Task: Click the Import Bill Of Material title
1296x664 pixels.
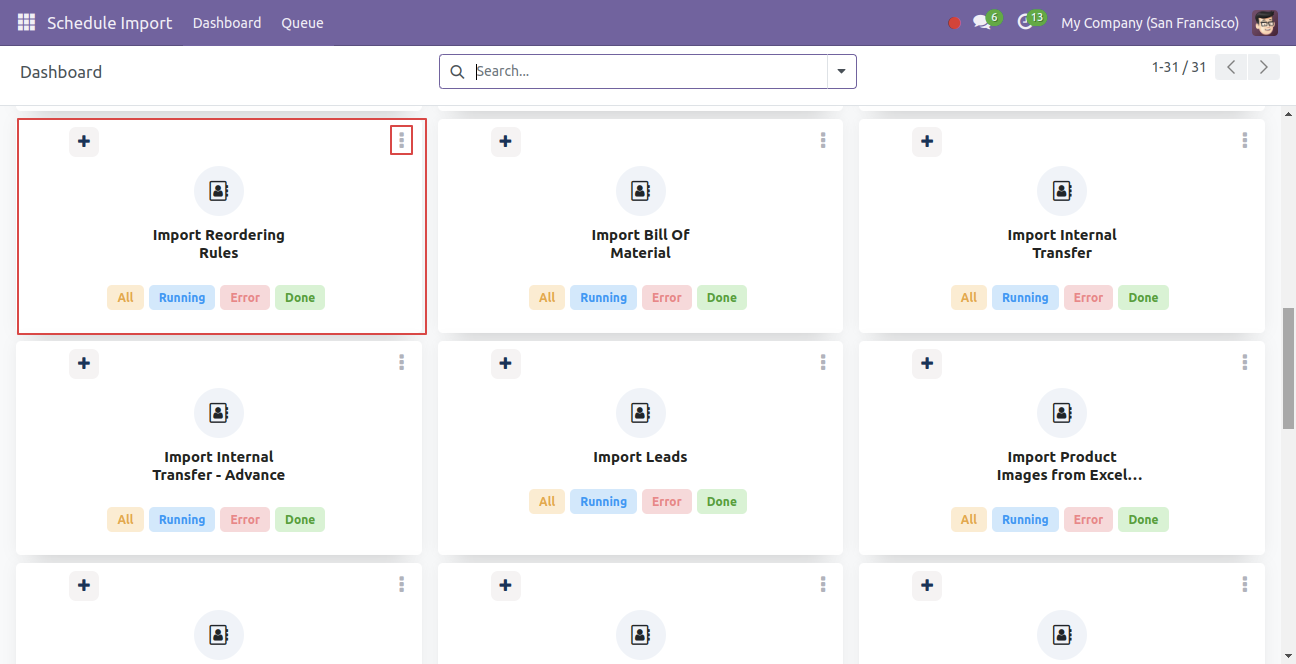Action: coord(641,244)
